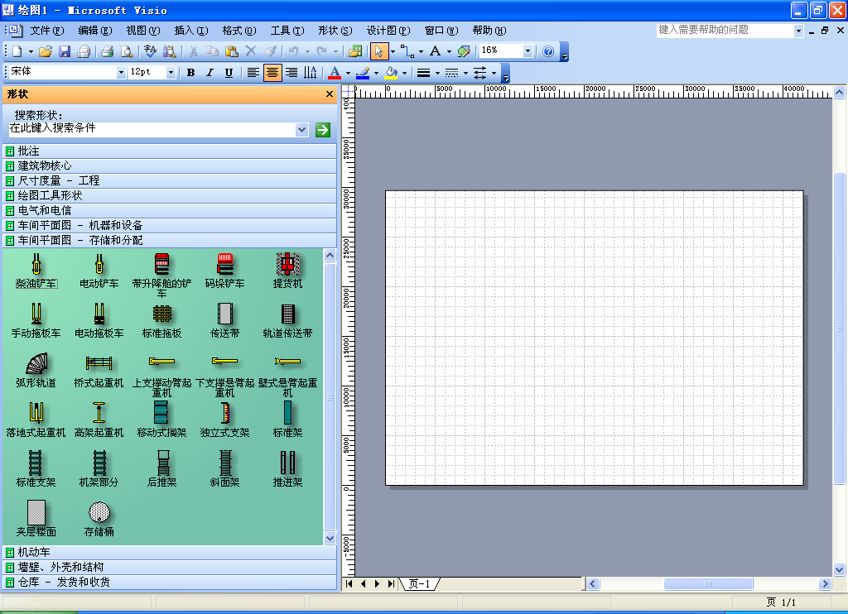
Task: Click the Open folder toolbar icon
Action: (45, 51)
